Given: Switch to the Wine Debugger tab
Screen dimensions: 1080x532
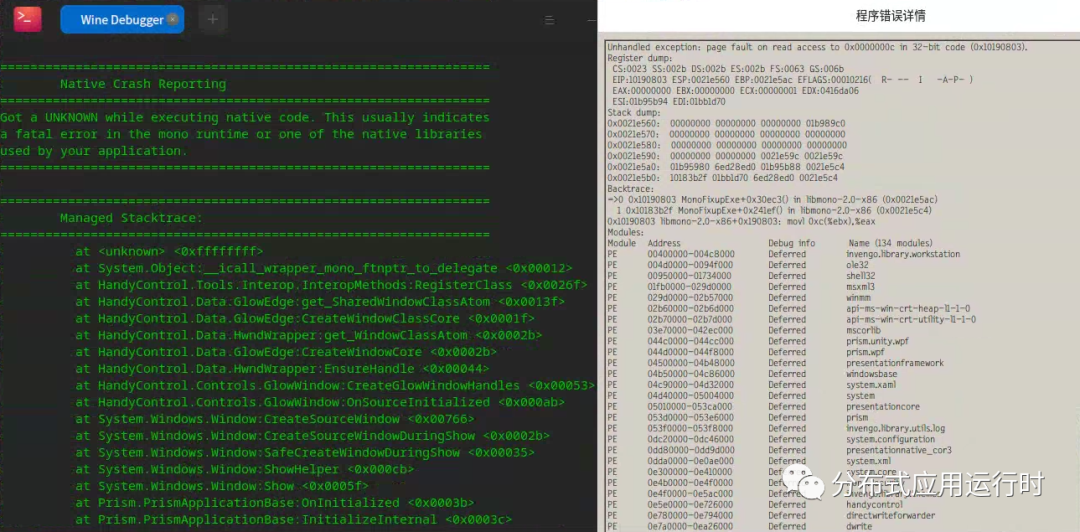Looking at the screenshot, I should pyautogui.click(x=122, y=19).
